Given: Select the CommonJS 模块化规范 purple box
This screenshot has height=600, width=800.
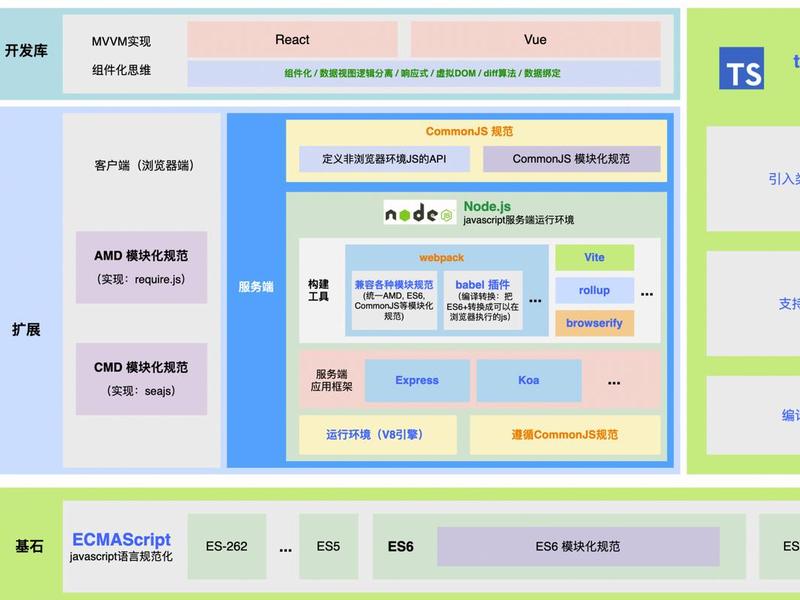Looking at the screenshot, I should coord(571,159).
